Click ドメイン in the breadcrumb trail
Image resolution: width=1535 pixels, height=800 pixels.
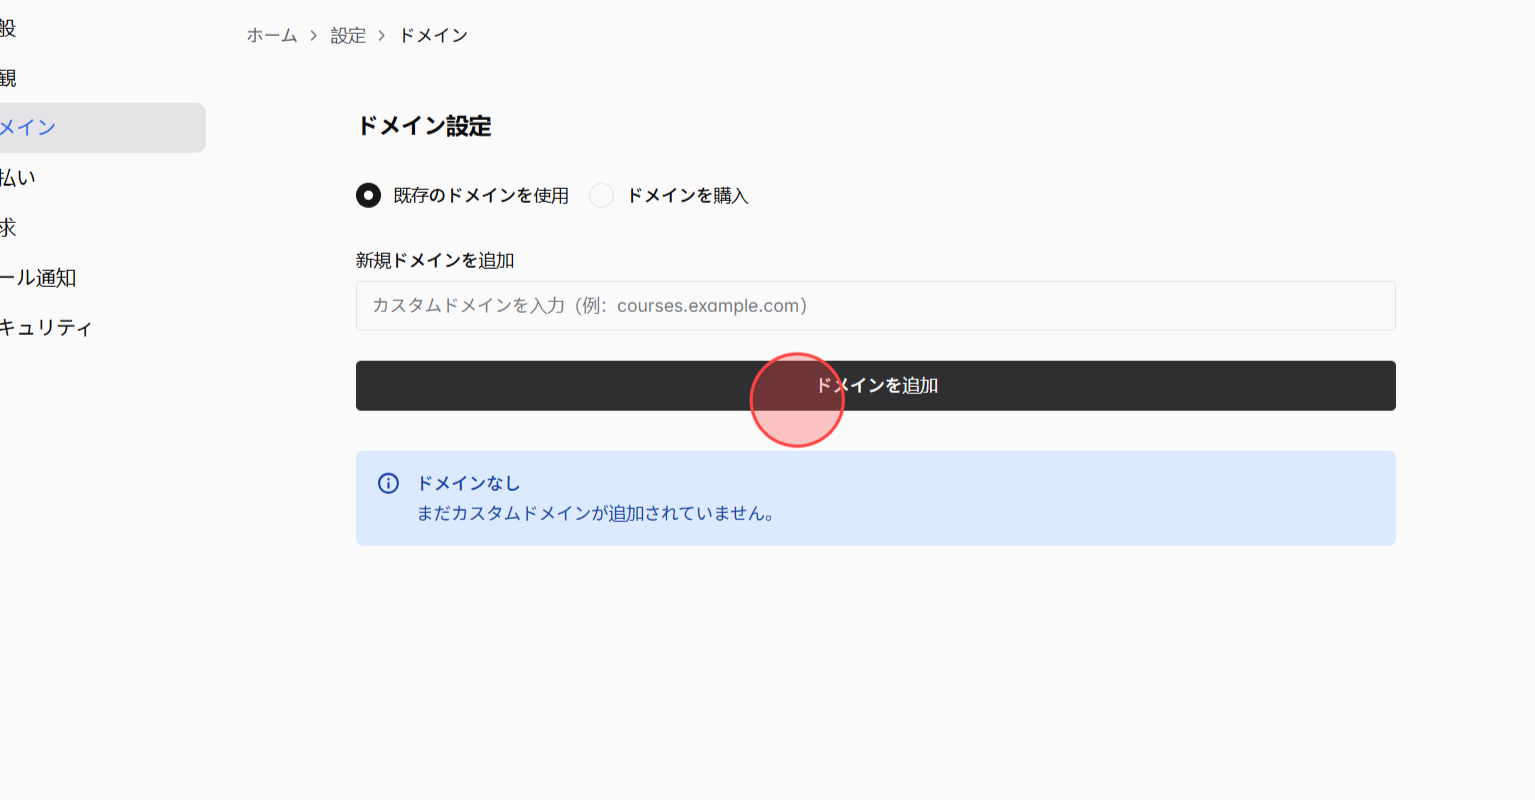click(433, 35)
